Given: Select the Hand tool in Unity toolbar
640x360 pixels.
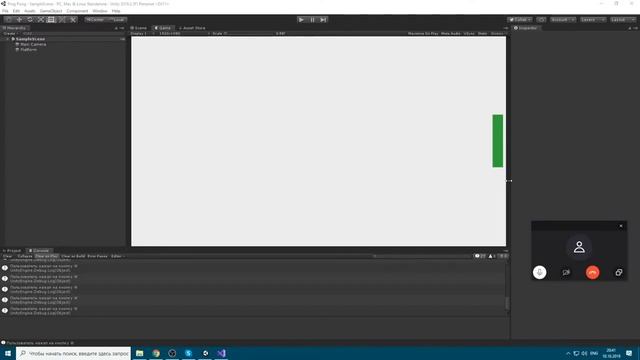Looking at the screenshot, I should pyautogui.click(x=9, y=20).
